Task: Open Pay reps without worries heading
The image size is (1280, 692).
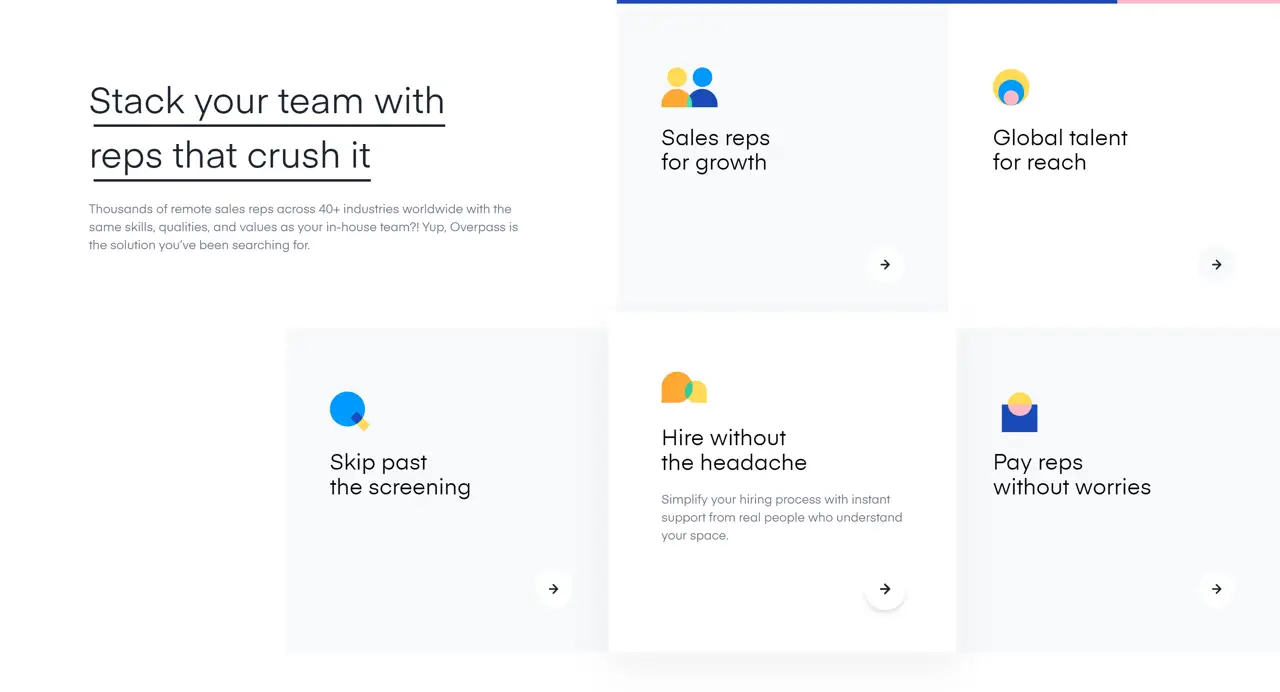Action: click(1071, 475)
